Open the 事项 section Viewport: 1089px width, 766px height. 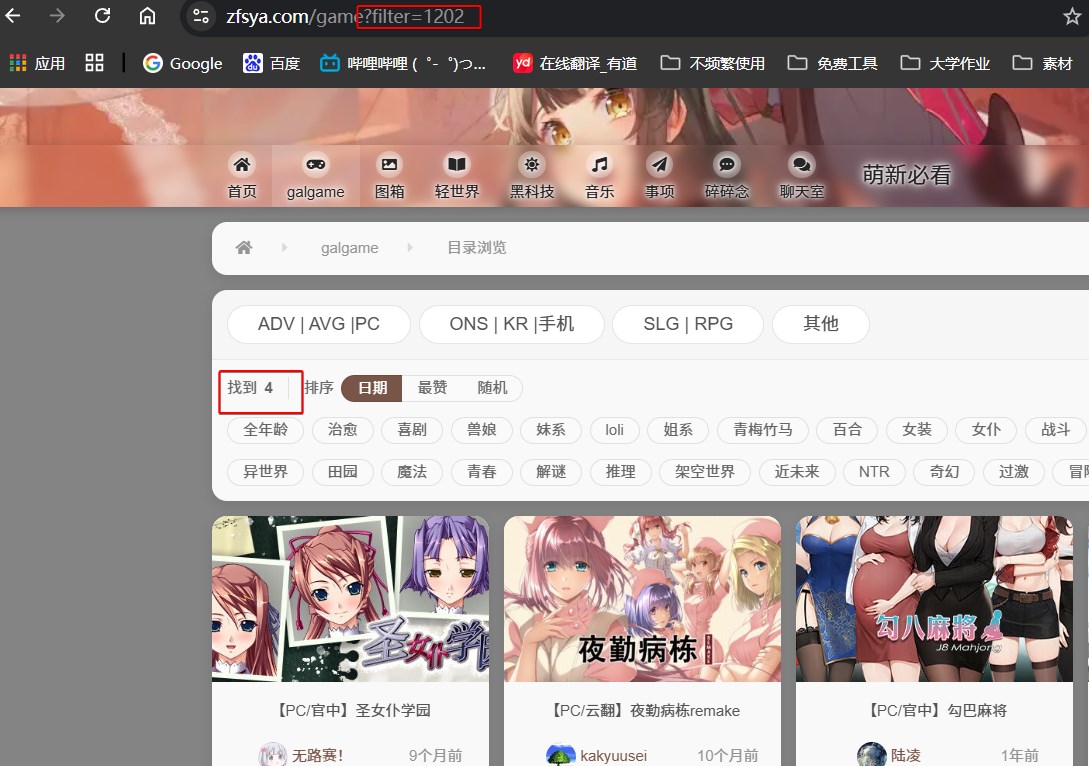tap(659, 176)
